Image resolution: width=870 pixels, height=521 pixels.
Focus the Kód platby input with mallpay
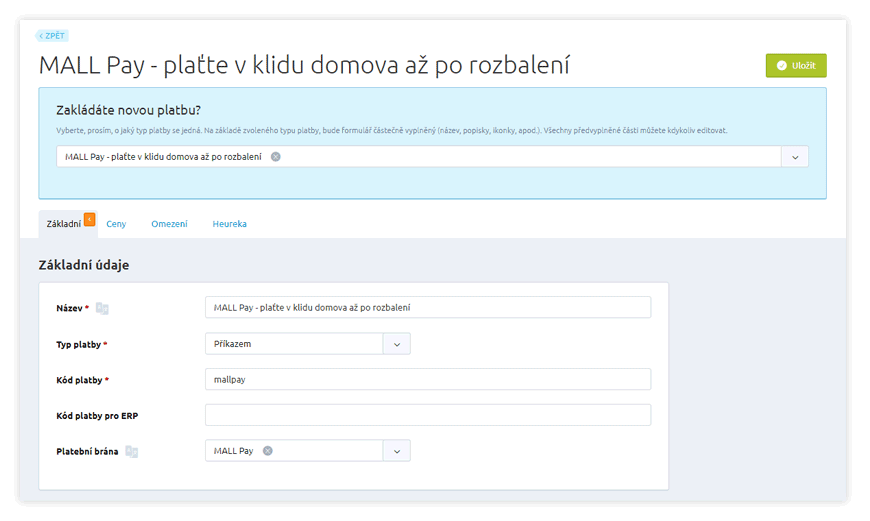[428, 380]
